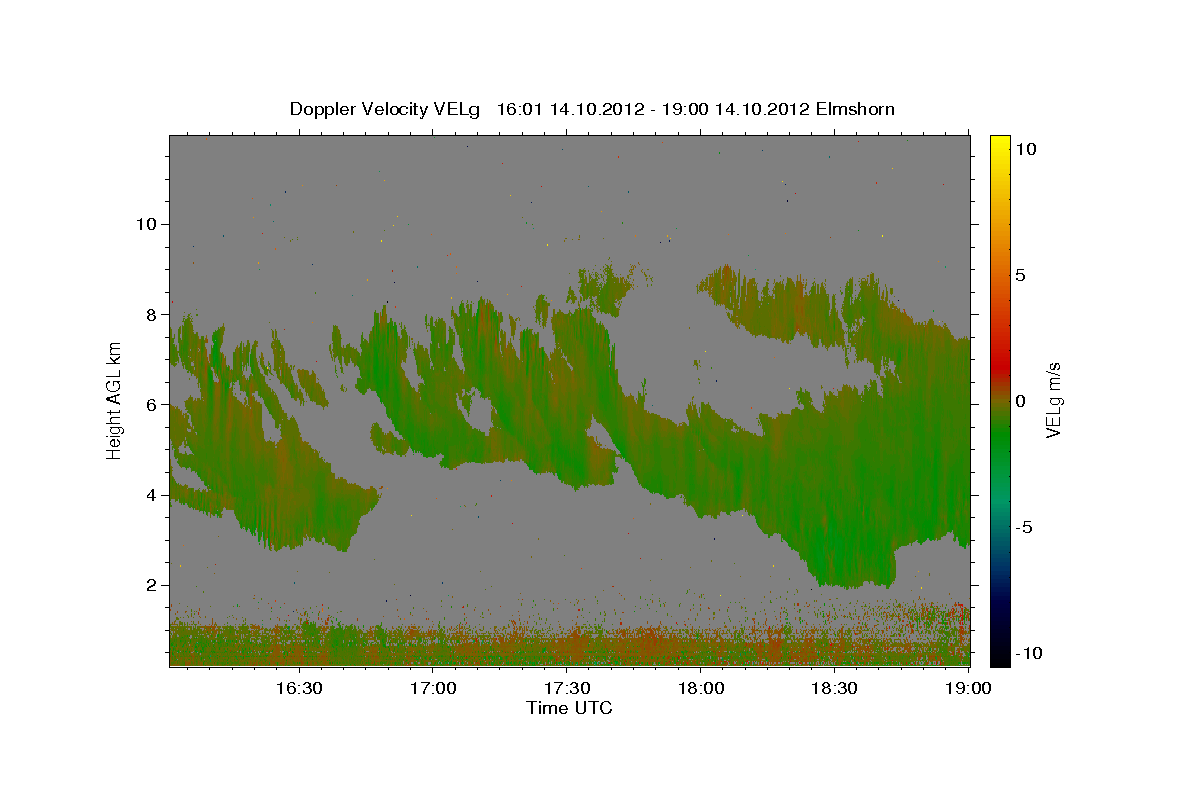Pick the yellow top of the colorbar
The image size is (1200, 800).
tap(999, 145)
